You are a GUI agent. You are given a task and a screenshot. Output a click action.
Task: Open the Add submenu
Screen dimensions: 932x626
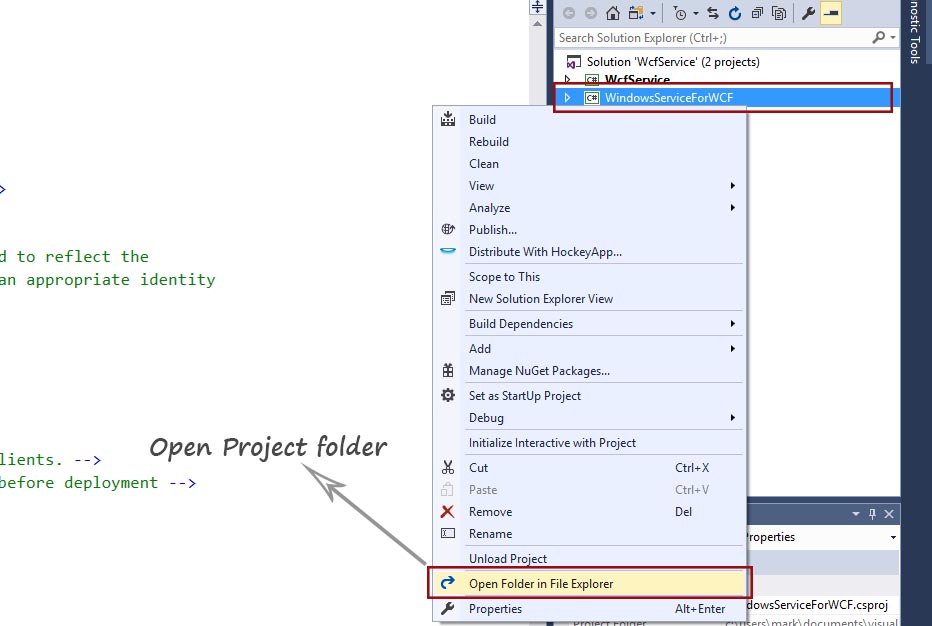tap(588, 348)
